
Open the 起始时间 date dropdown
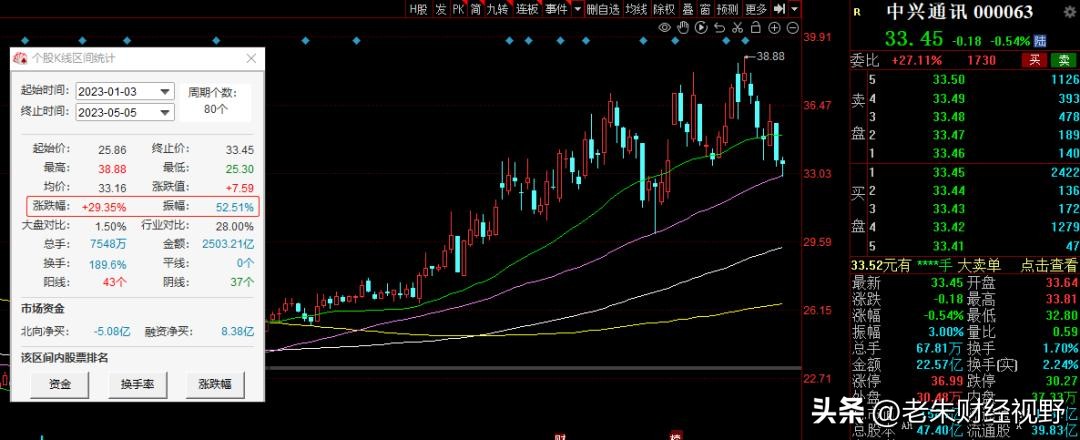point(164,90)
